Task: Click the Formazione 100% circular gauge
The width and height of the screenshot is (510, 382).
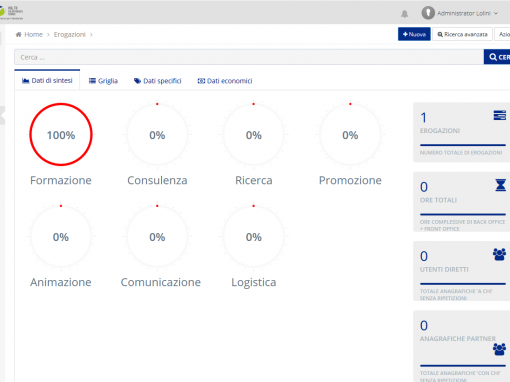Action: pos(61,135)
